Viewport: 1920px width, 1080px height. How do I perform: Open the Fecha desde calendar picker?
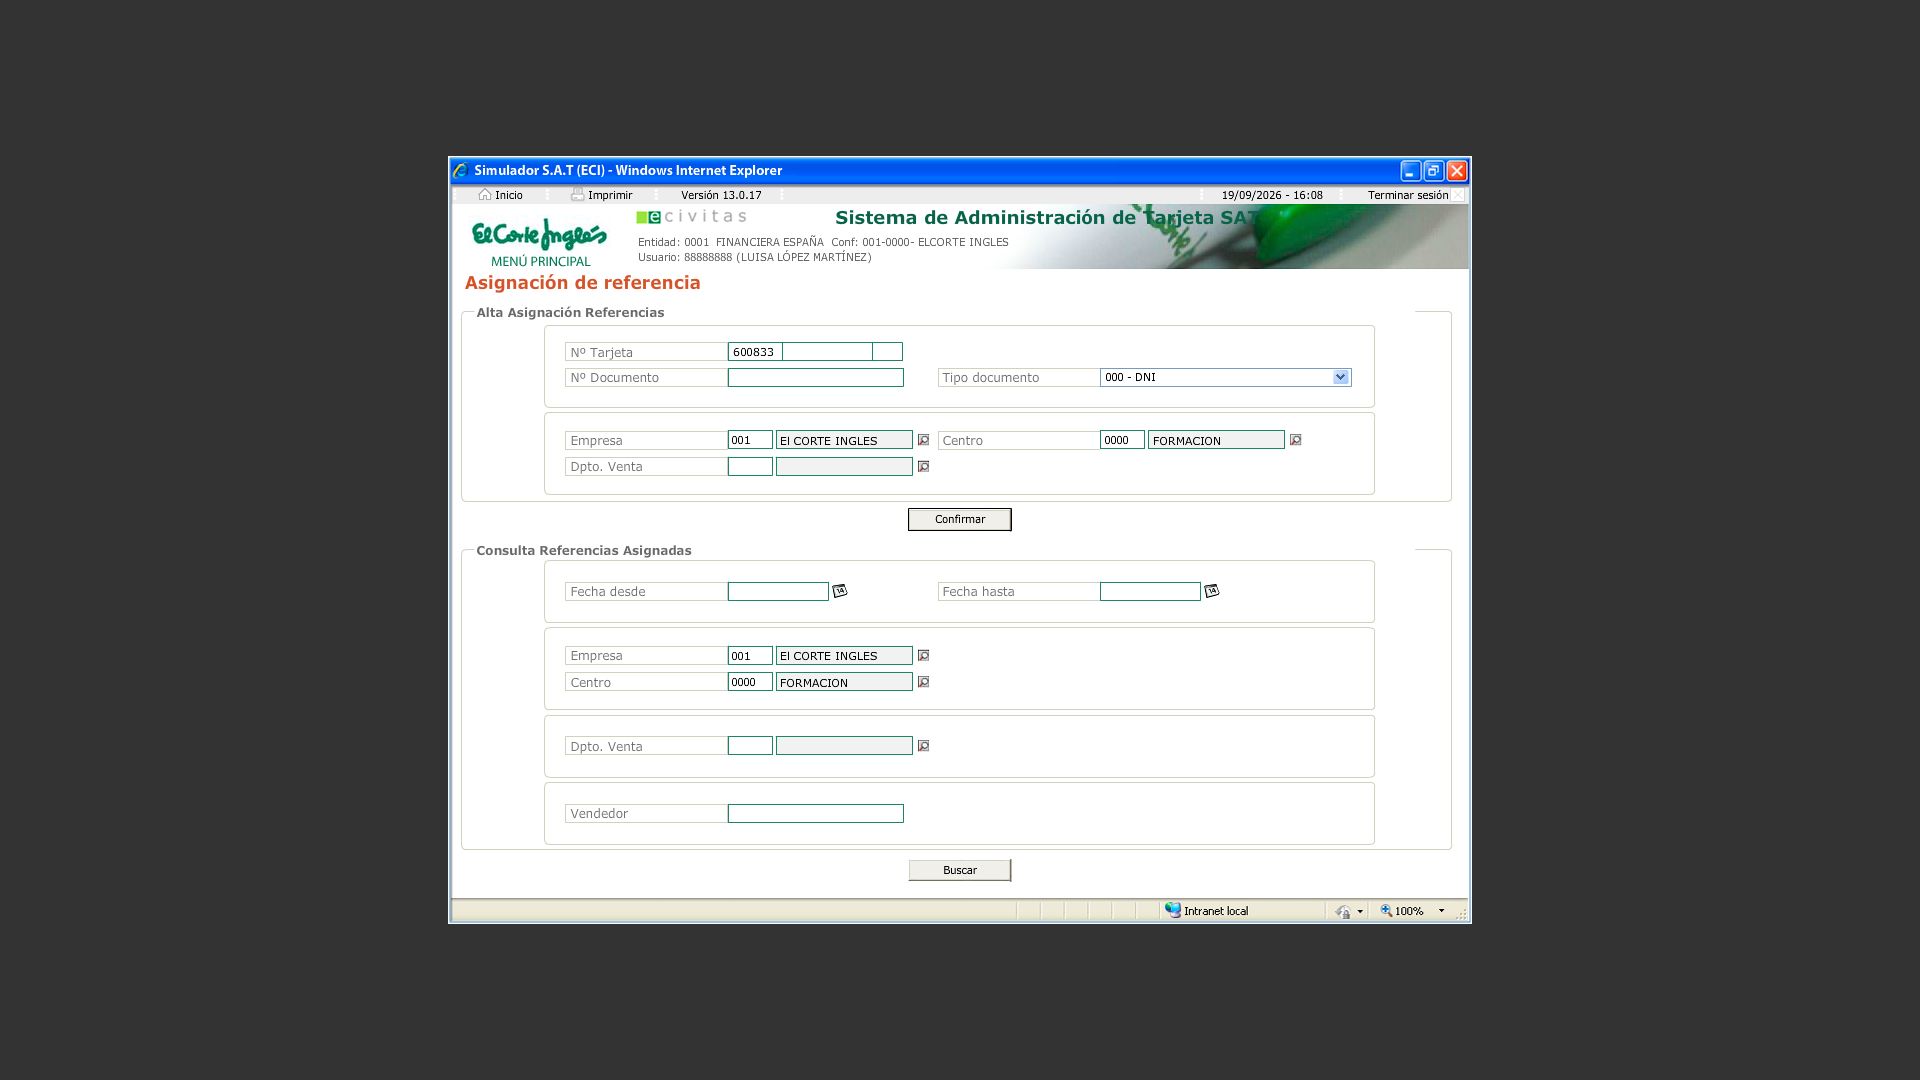840,591
